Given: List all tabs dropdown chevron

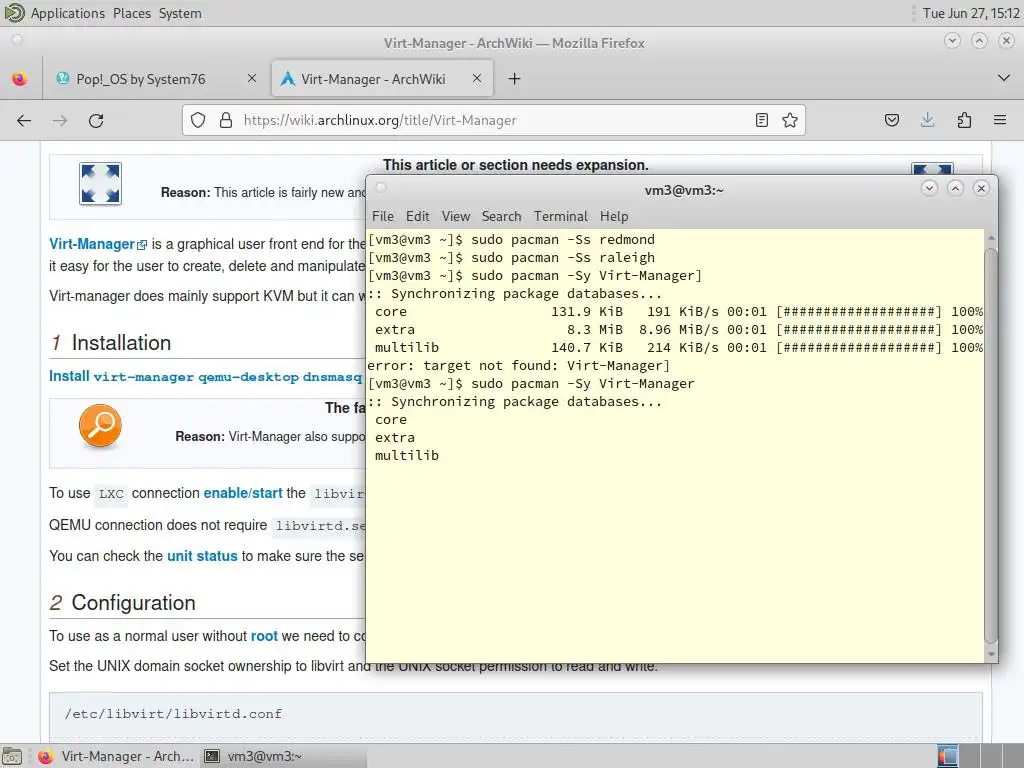Looking at the screenshot, I should [1004, 78].
